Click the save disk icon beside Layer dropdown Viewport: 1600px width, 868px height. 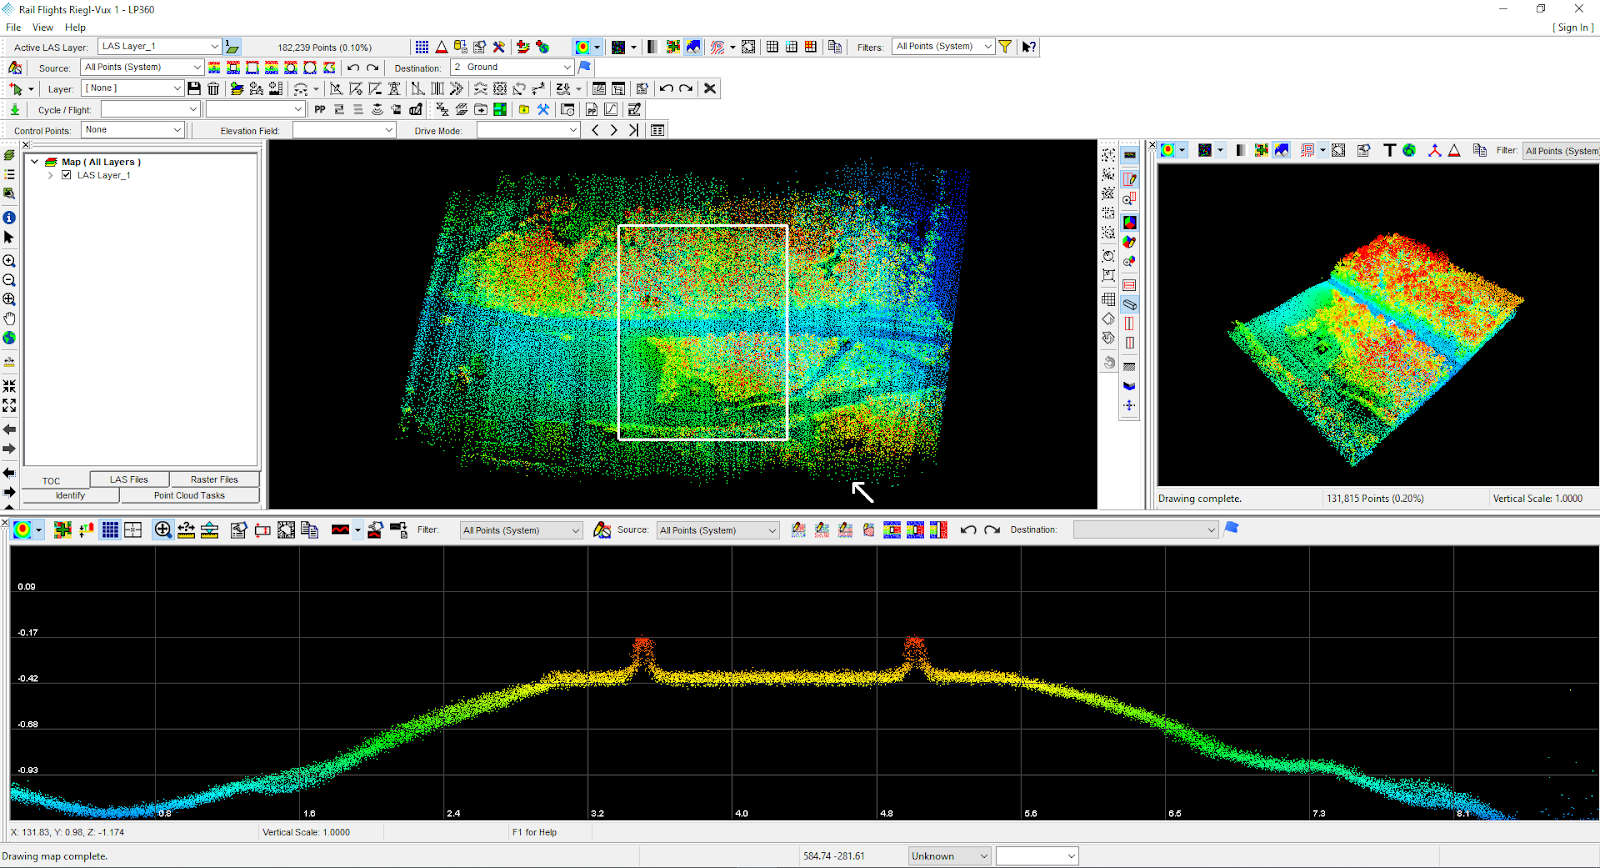[194, 89]
